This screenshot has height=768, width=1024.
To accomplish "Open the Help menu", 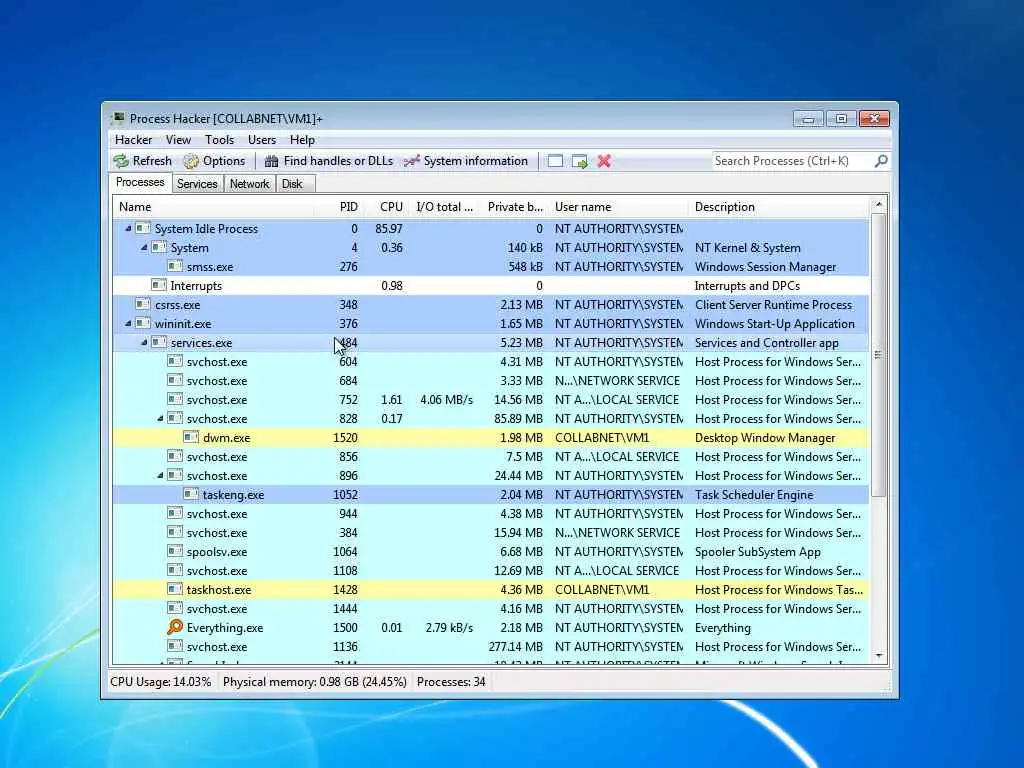I will [302, 140].
